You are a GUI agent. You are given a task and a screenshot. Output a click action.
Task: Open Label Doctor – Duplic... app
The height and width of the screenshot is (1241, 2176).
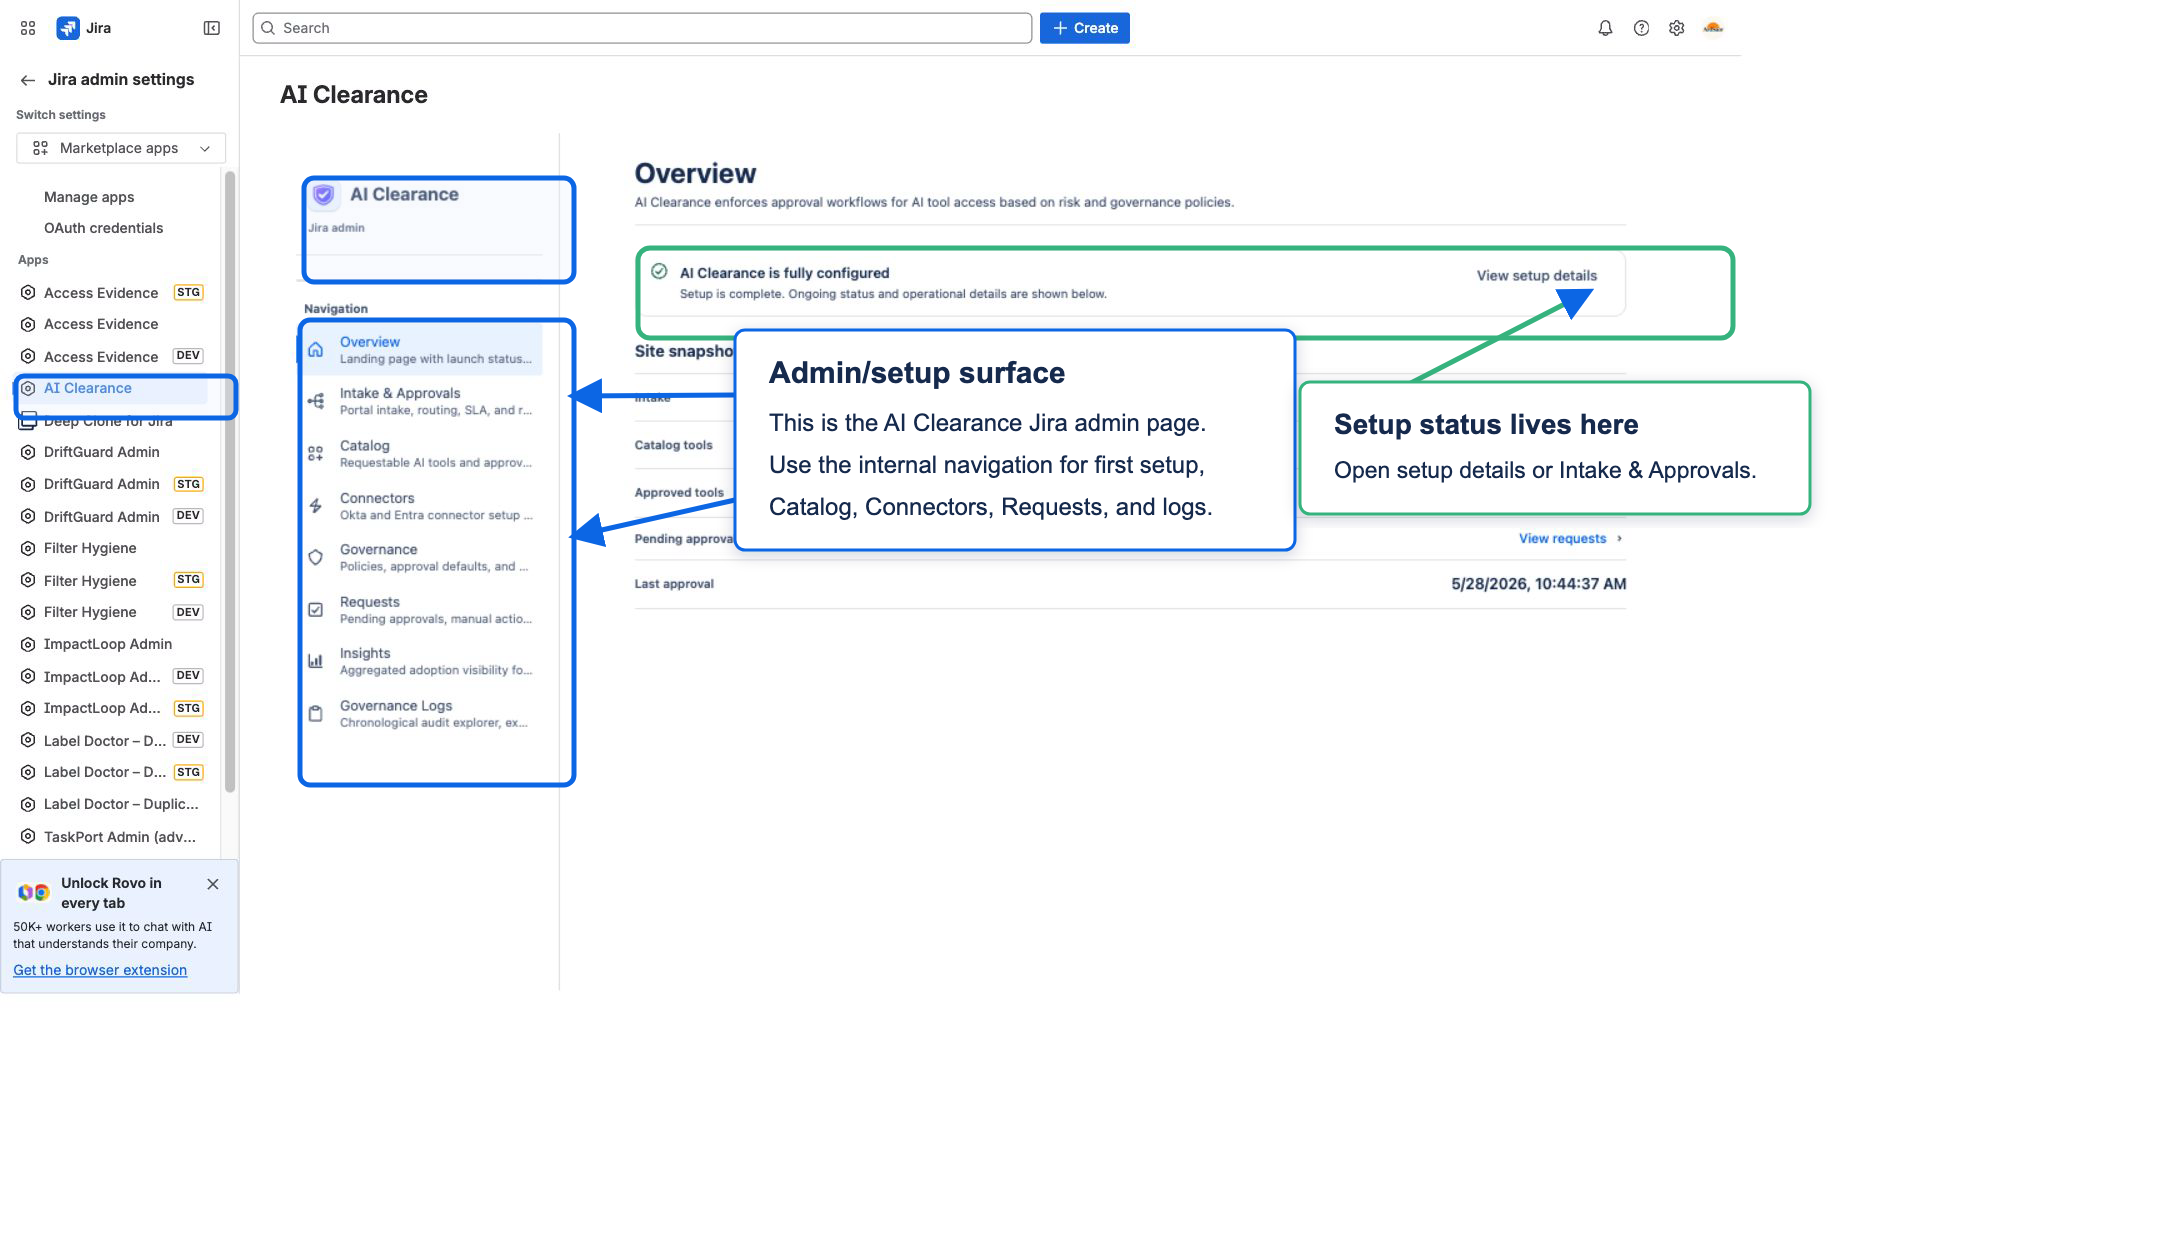coord(111,804)
